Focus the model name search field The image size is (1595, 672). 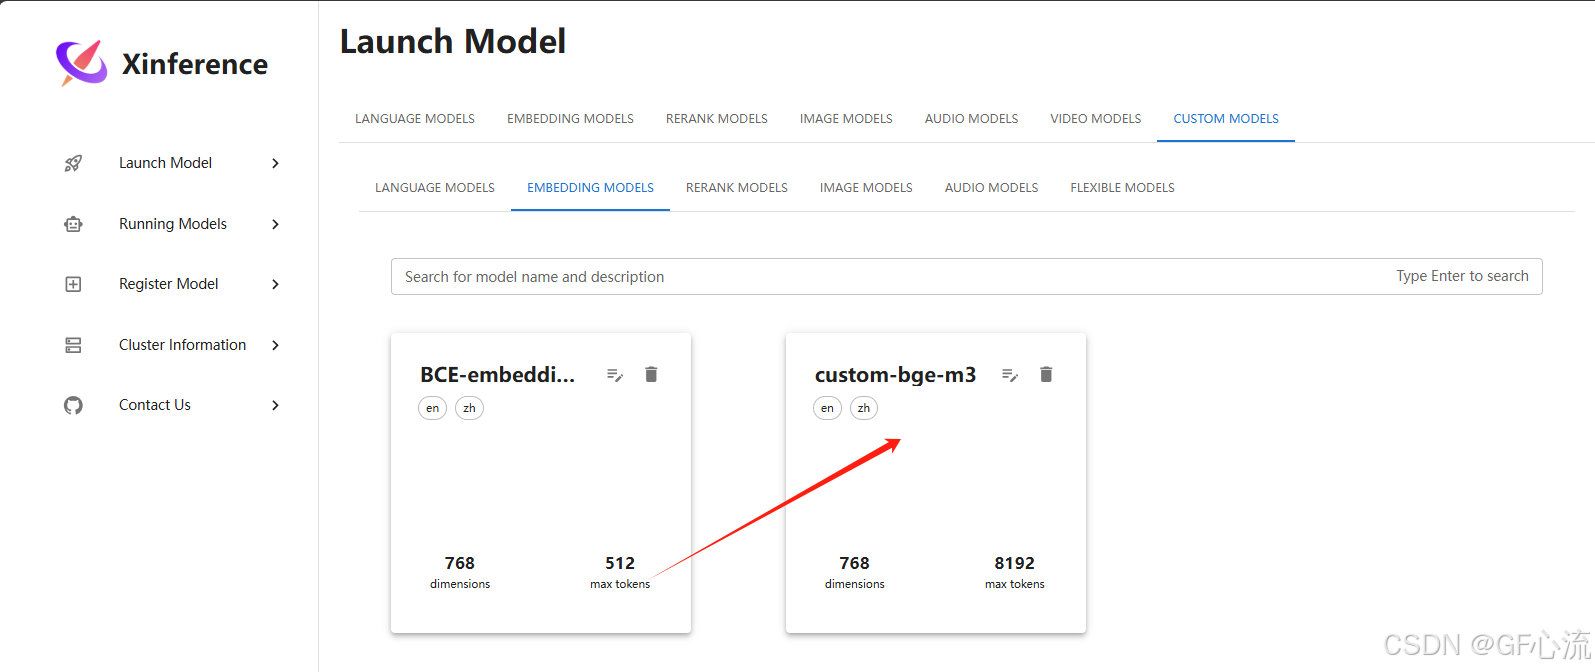coord(966,277)
